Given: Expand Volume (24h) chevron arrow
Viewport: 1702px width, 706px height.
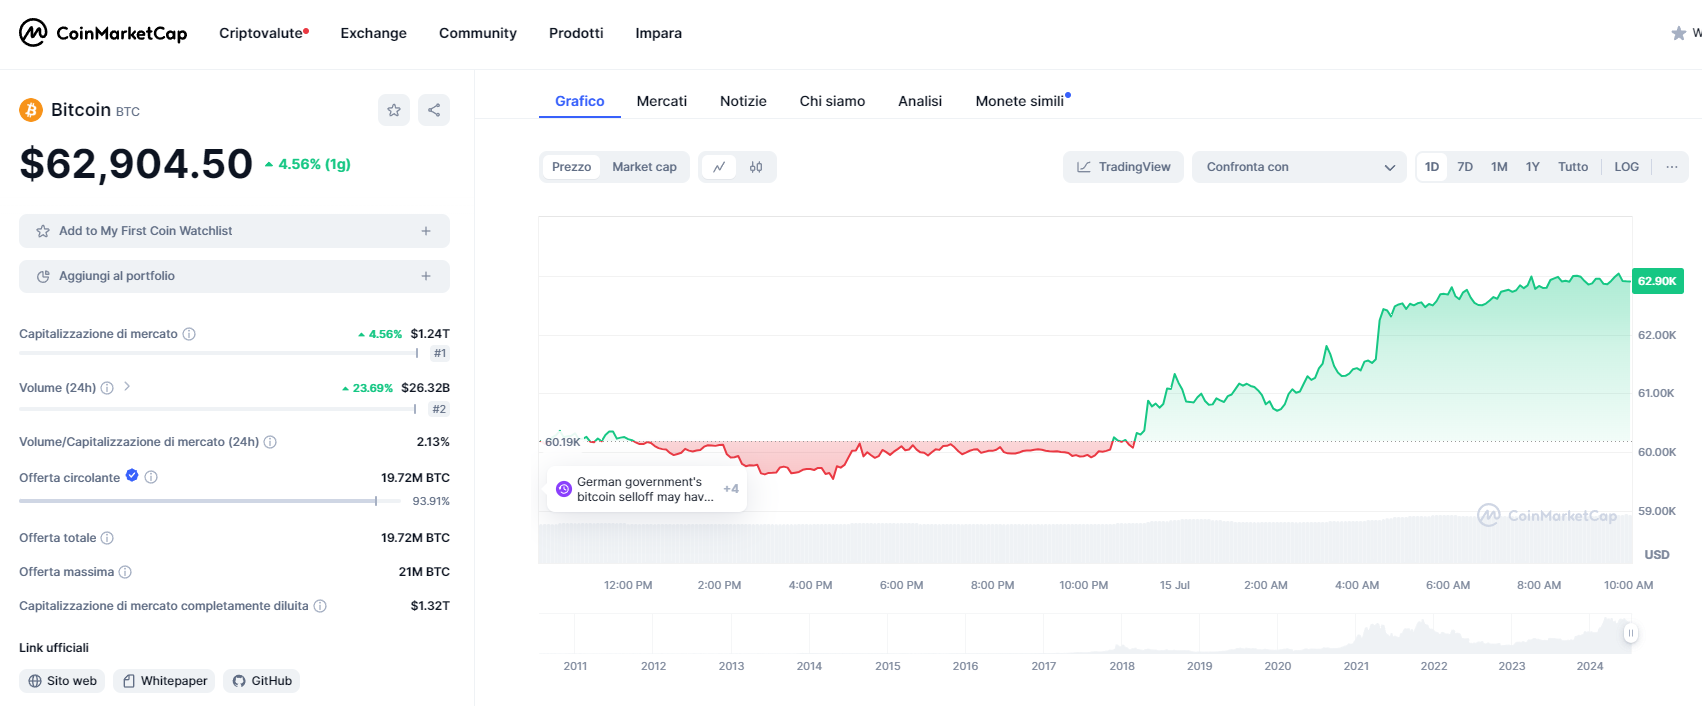Looking at the screenshot, I should point(127,387).
